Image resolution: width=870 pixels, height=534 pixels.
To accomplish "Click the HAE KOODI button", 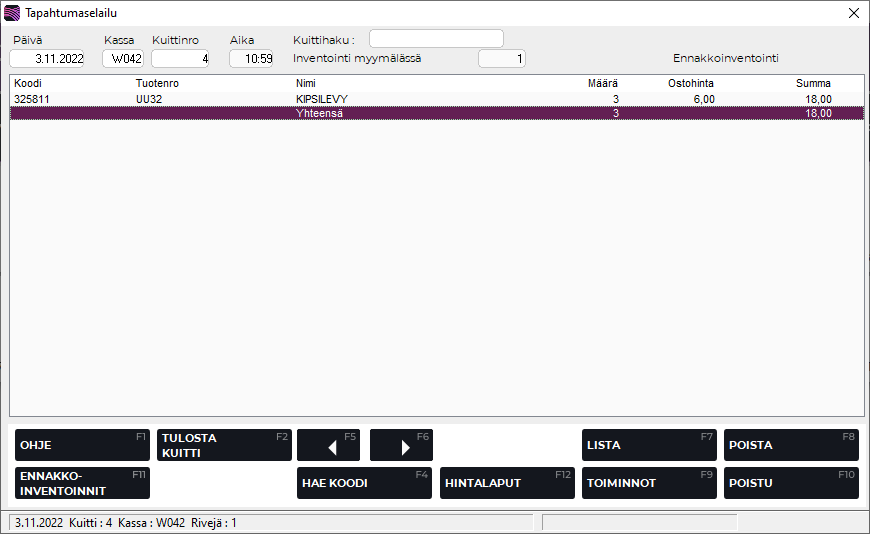I will pyautogui.click(x=364, y=483).
